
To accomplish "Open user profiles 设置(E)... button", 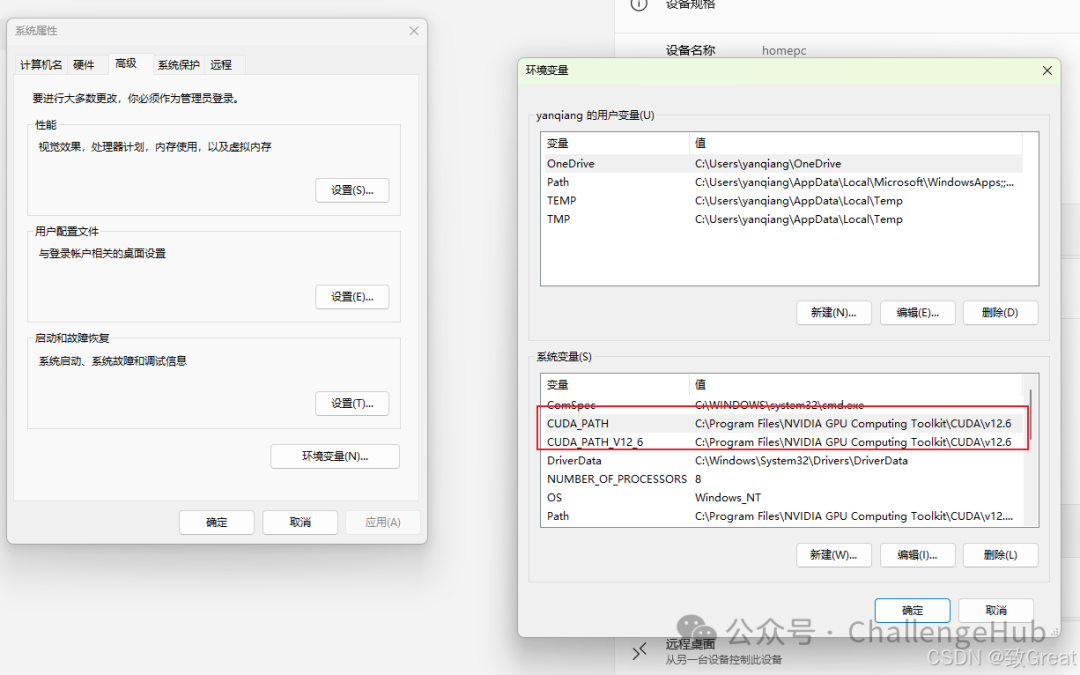I will click(352, 297).
